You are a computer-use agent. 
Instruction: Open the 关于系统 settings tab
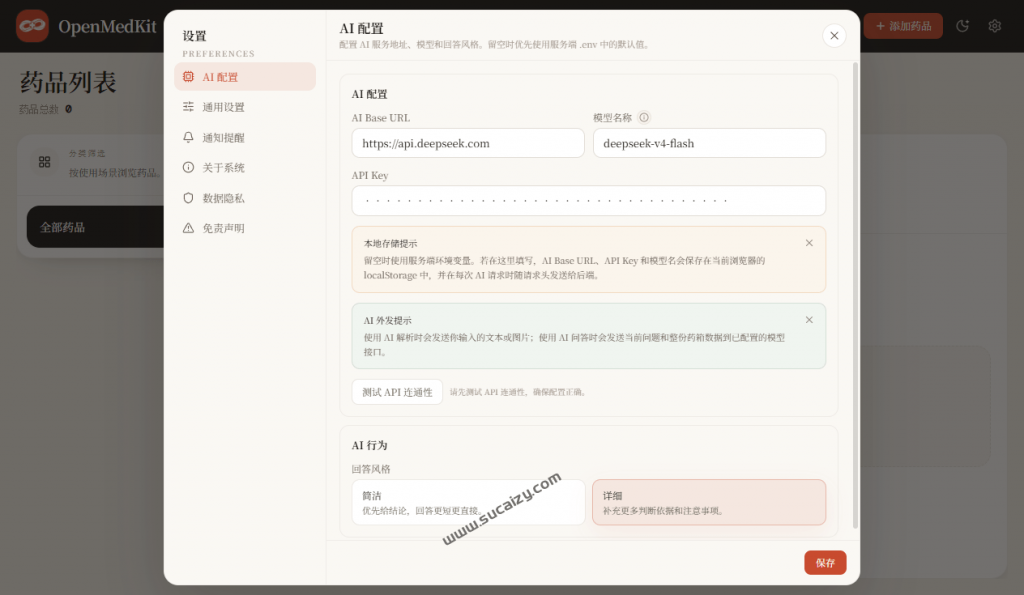245,167
